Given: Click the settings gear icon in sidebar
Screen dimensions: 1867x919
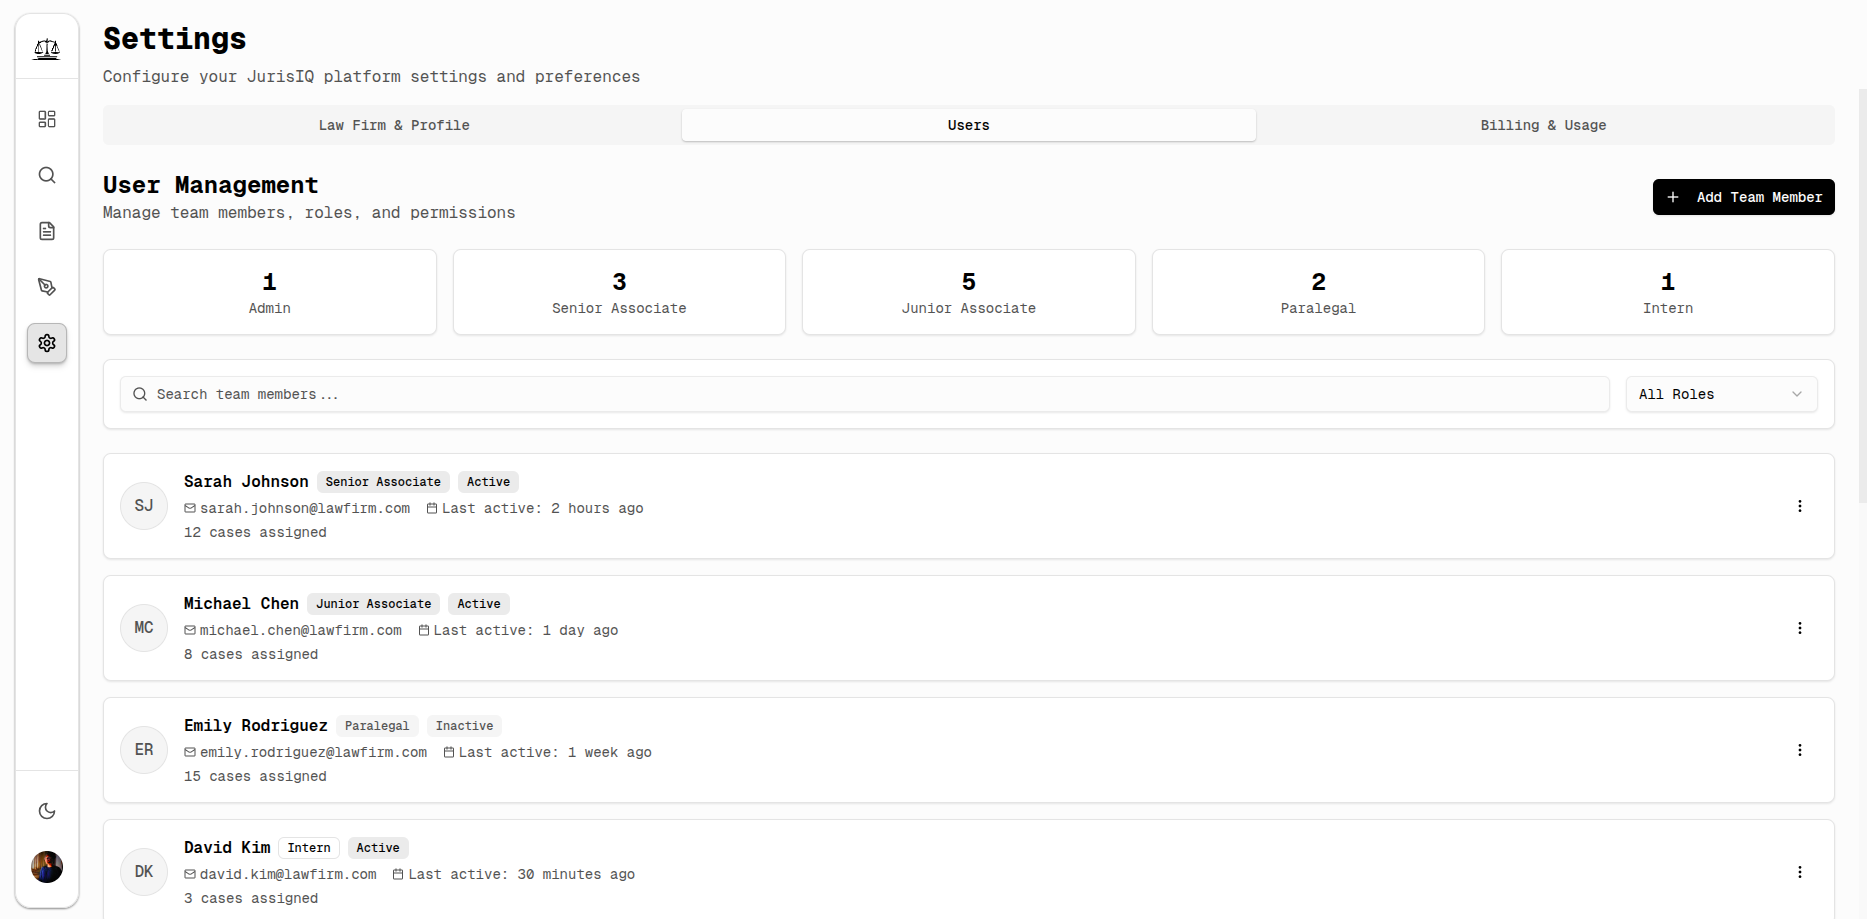Looking at the screenshot, I should tap(47, 343).
